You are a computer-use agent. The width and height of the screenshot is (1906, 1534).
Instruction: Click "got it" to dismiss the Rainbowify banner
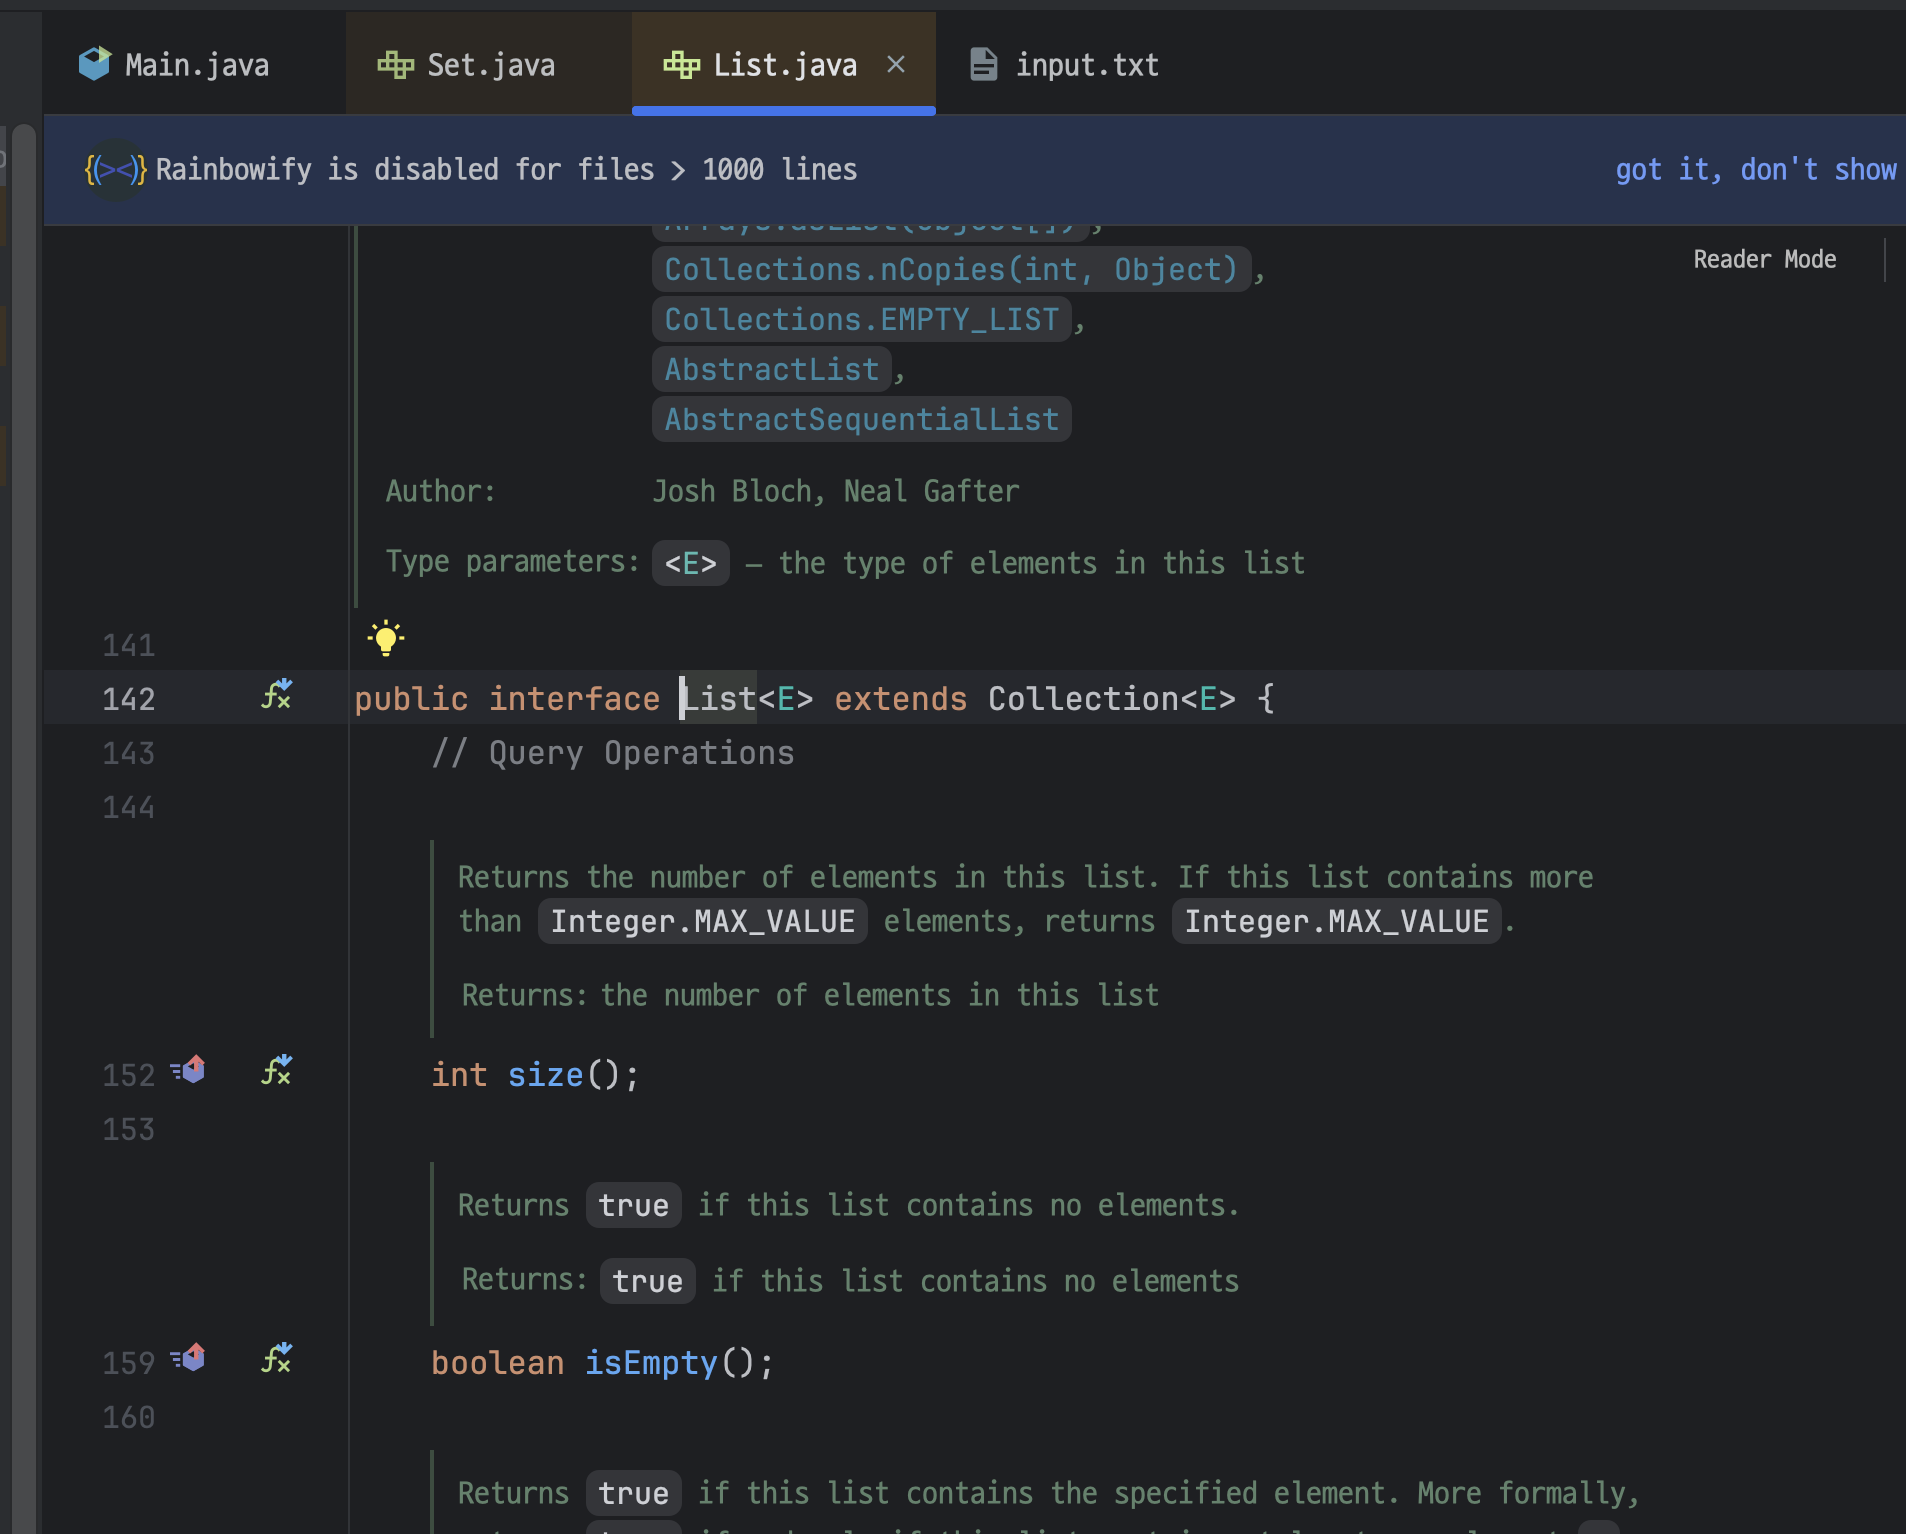tap(1661, 170)
